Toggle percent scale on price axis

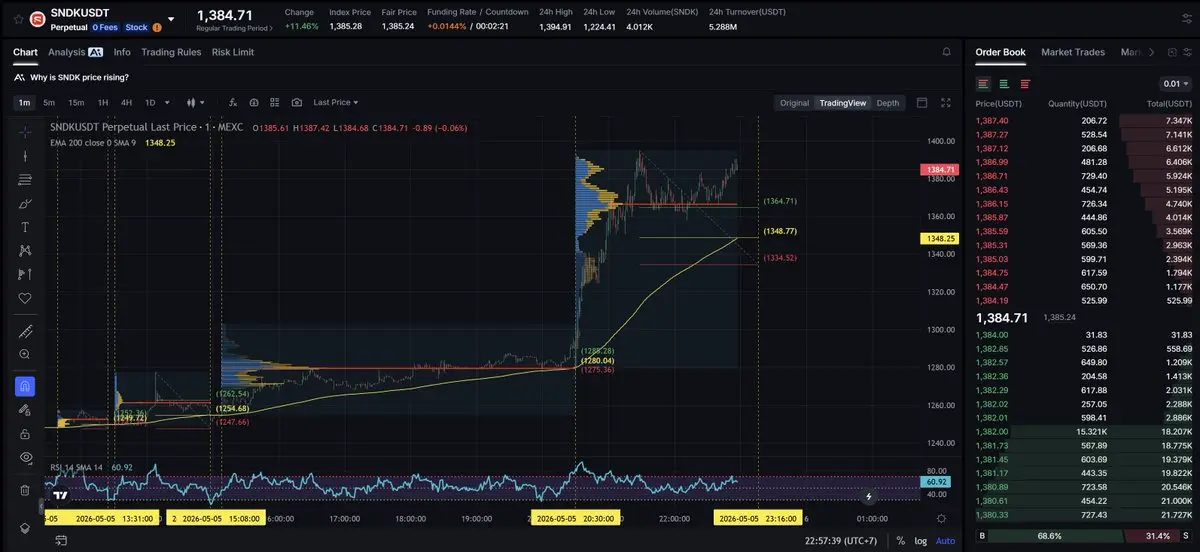click(900, 540)
